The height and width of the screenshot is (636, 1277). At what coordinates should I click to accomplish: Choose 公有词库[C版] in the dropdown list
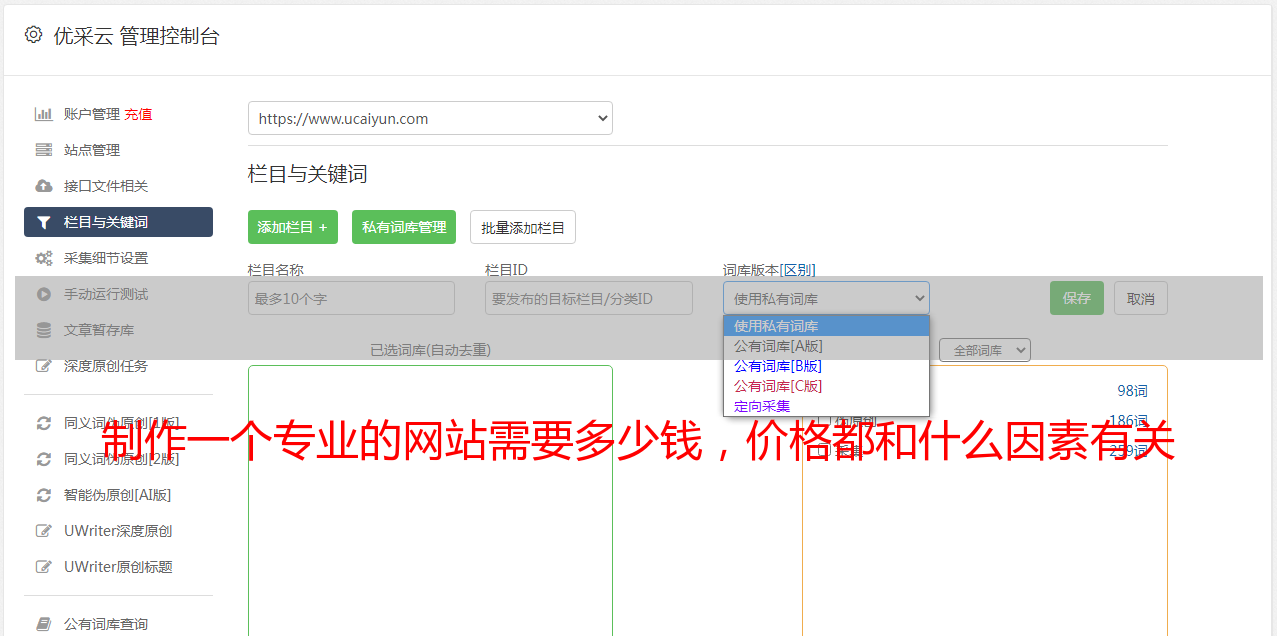click(826, 386)
